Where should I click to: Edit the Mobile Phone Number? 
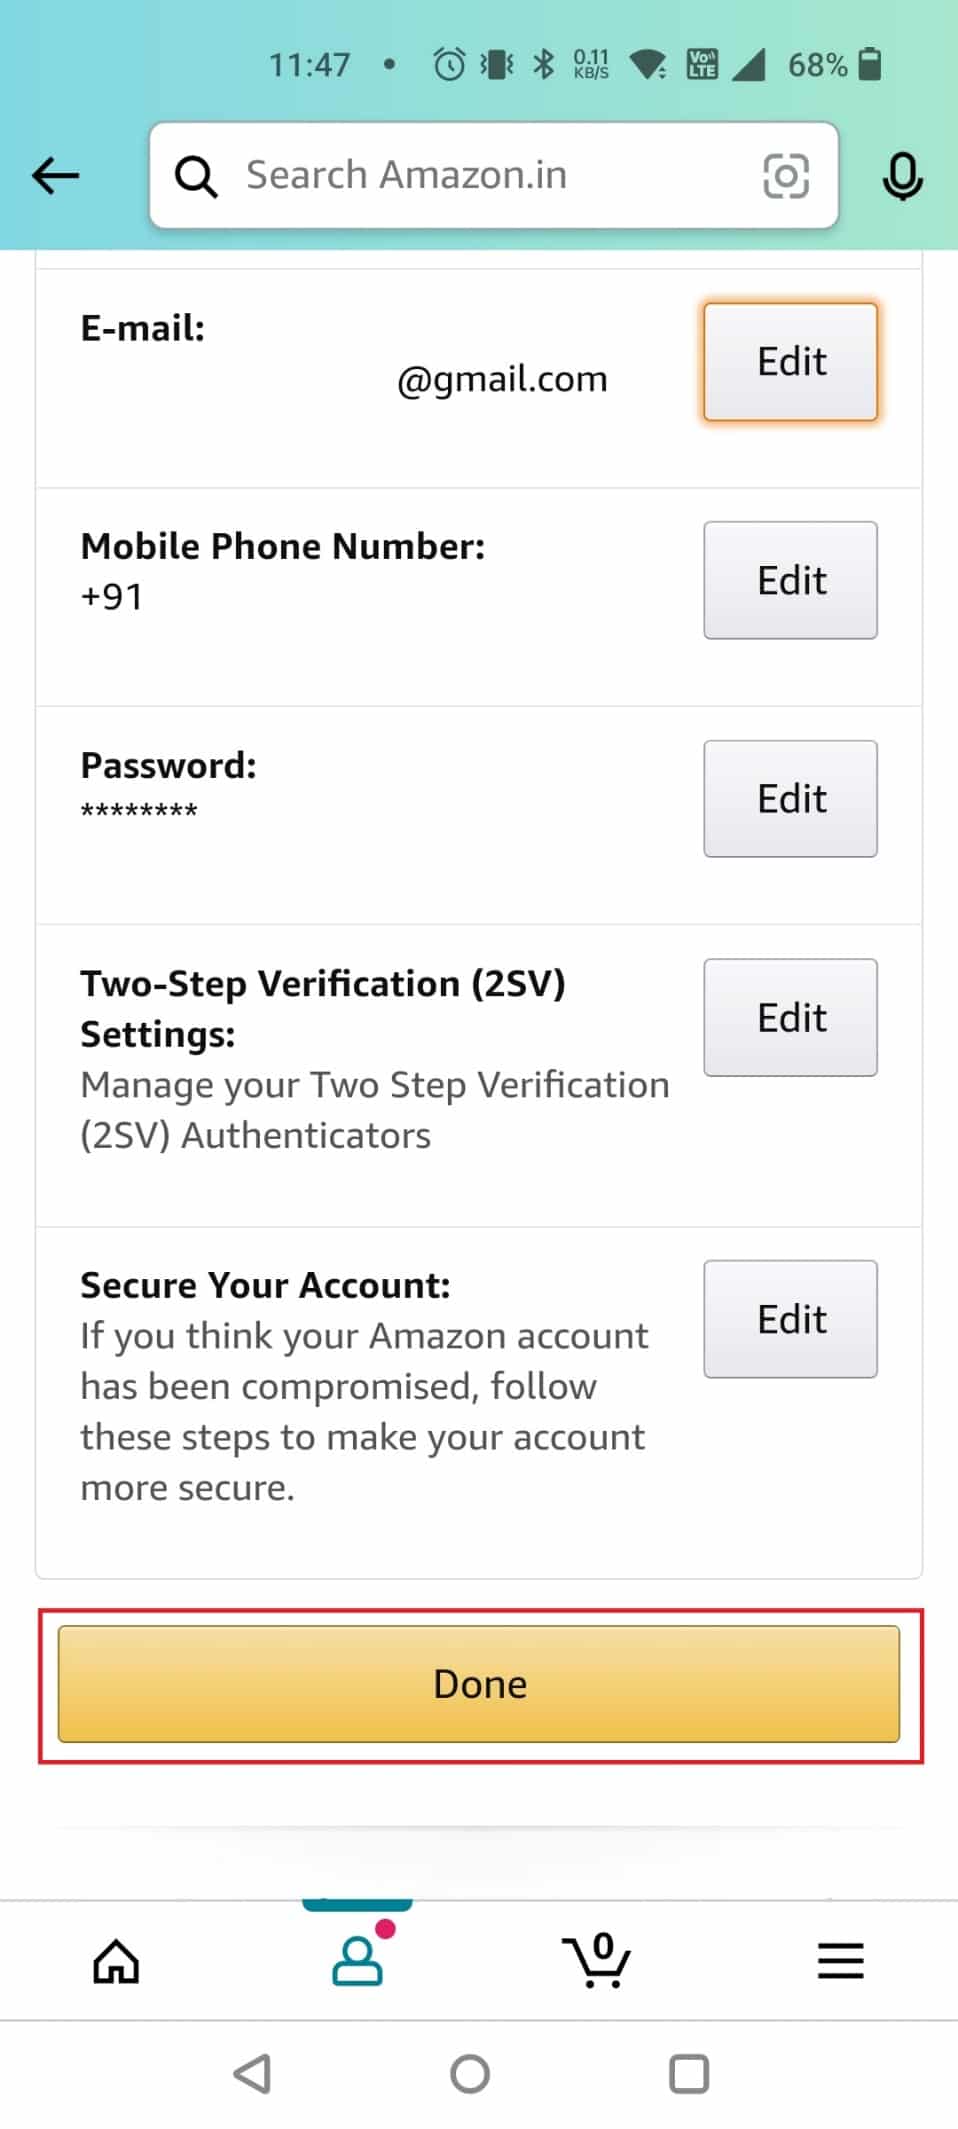(x=789, y=580)
